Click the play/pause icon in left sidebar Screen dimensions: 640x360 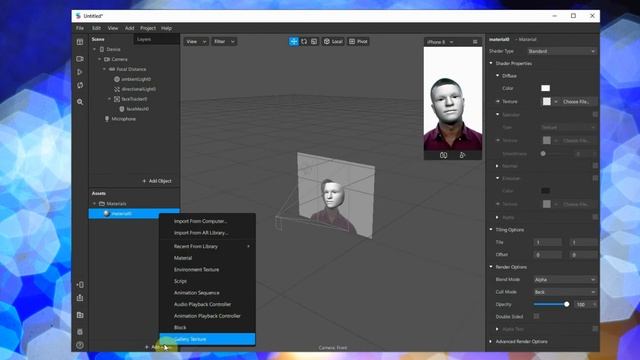[80, 72]
